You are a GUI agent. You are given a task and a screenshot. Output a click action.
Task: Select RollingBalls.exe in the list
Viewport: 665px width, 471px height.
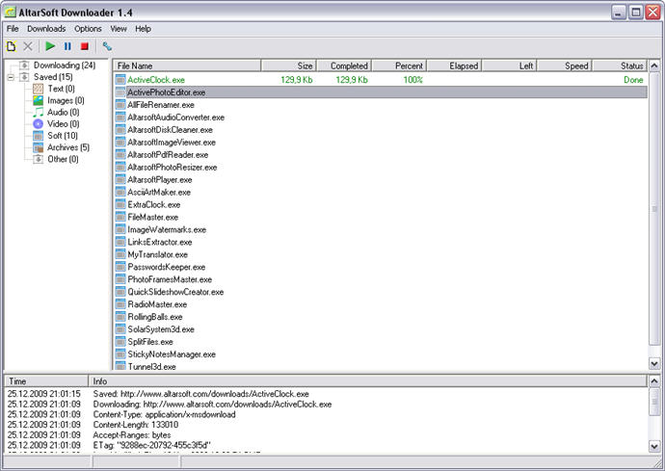155,317
